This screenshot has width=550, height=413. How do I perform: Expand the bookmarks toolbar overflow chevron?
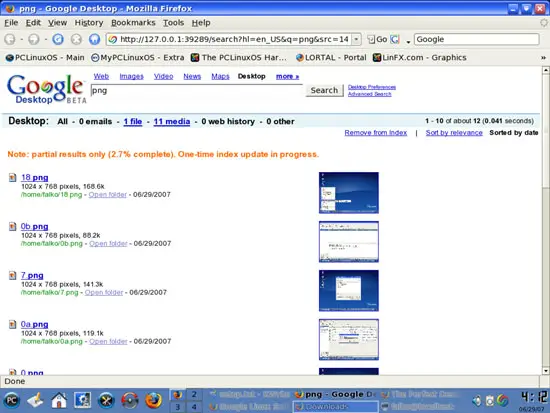tap(543, 58)
